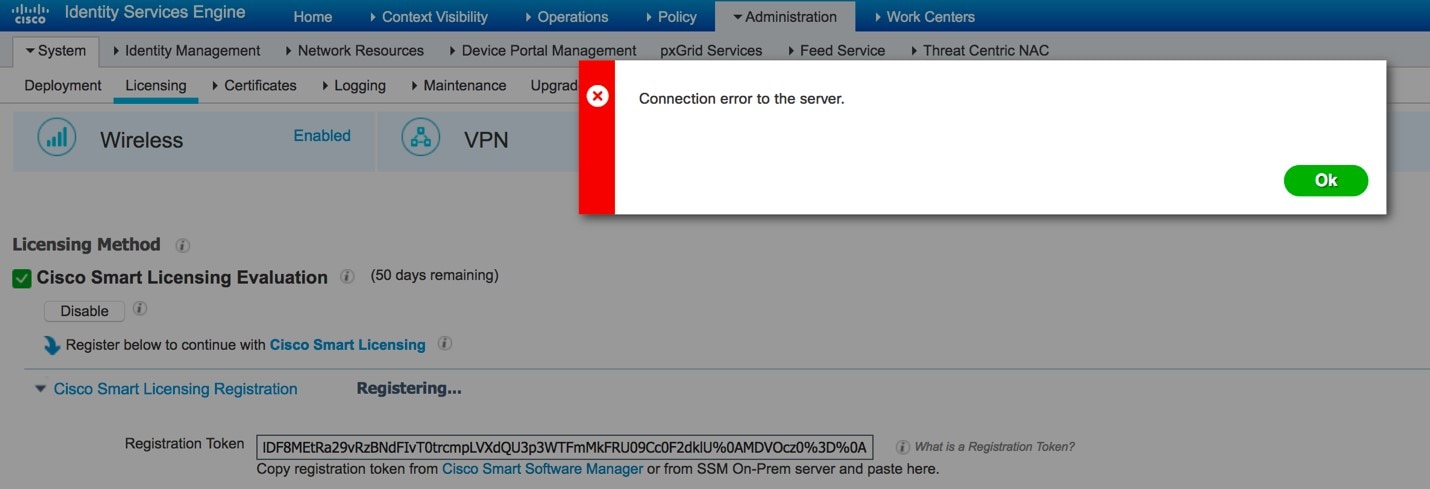Viewport: 1430px width, 489px height.
Task: Expand the Threat Centric NAC menu
Action: click(980, 50)
